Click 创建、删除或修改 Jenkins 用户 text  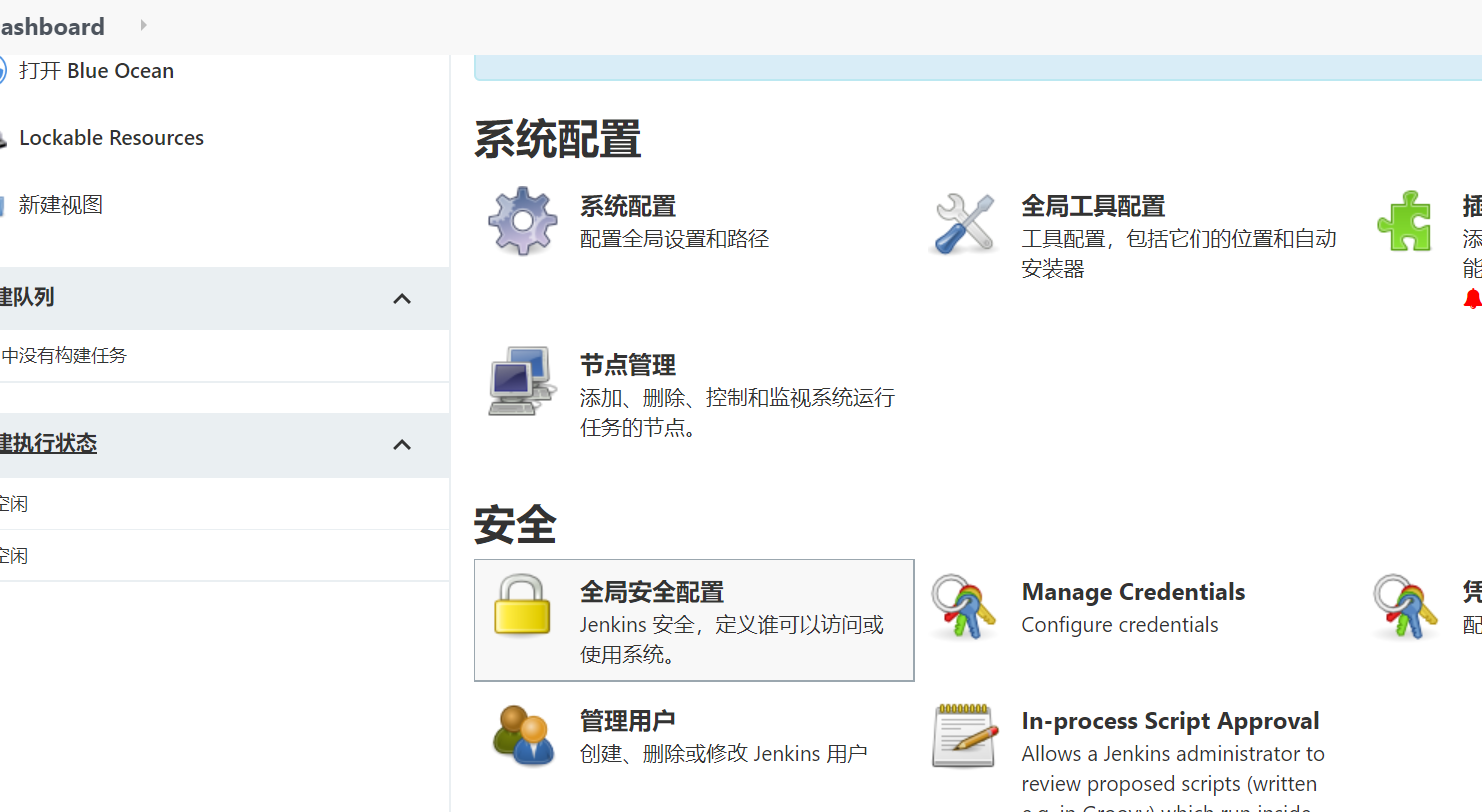(x=724, y=754)
